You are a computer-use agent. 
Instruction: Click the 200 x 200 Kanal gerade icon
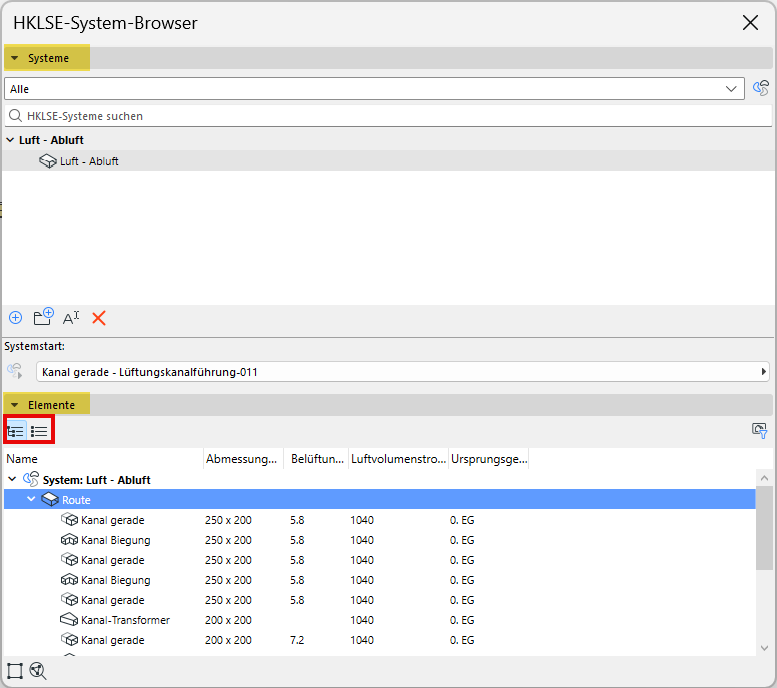point(69,639)
